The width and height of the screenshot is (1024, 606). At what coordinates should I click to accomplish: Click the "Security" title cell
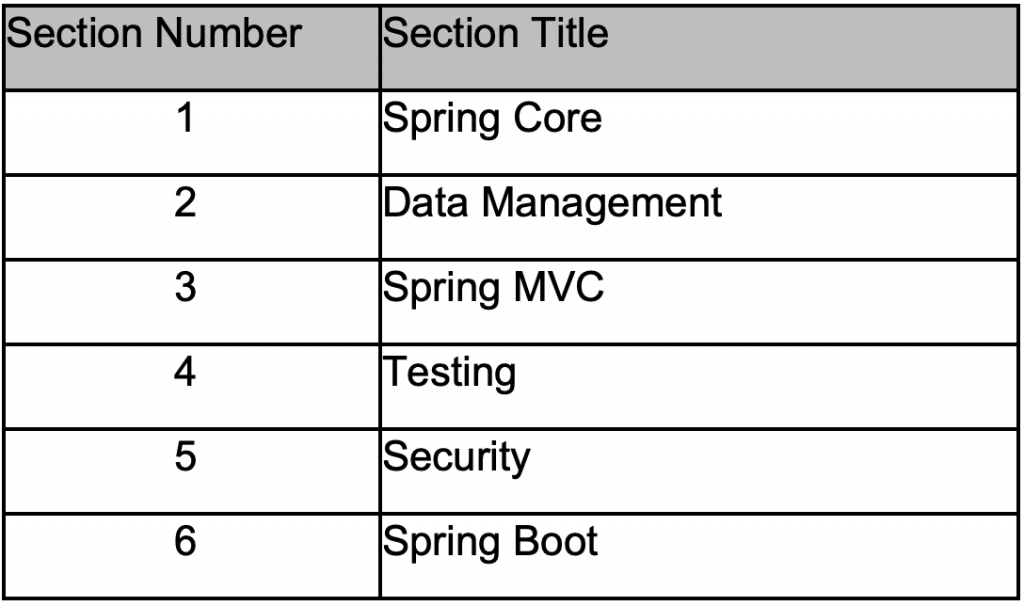coord(457,459)
